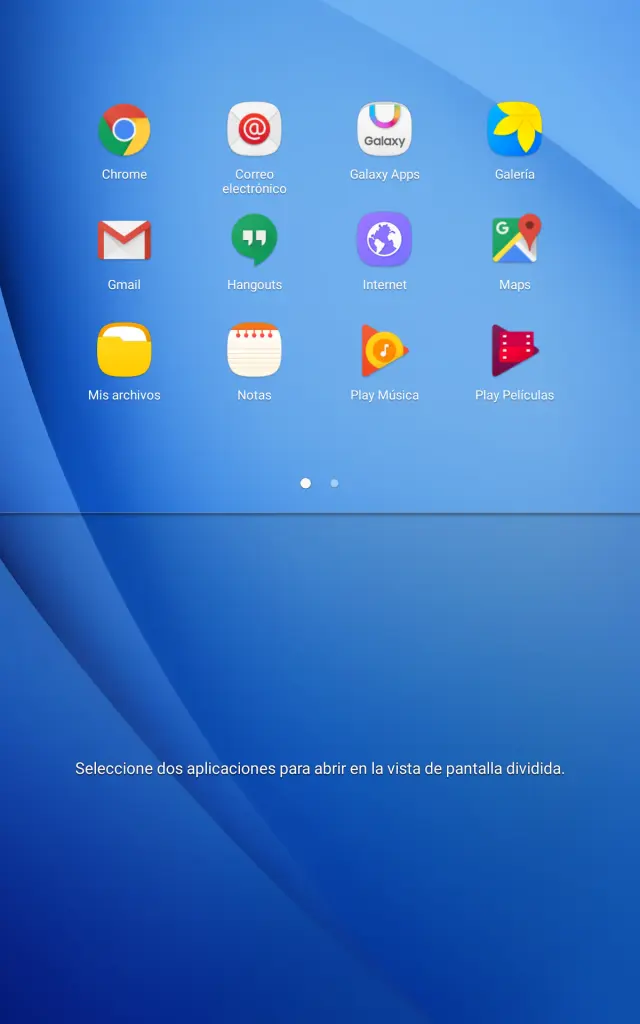
Task: Launch the Gmail envelope icon
Action: pyautogui.click(x=124, y=241)
